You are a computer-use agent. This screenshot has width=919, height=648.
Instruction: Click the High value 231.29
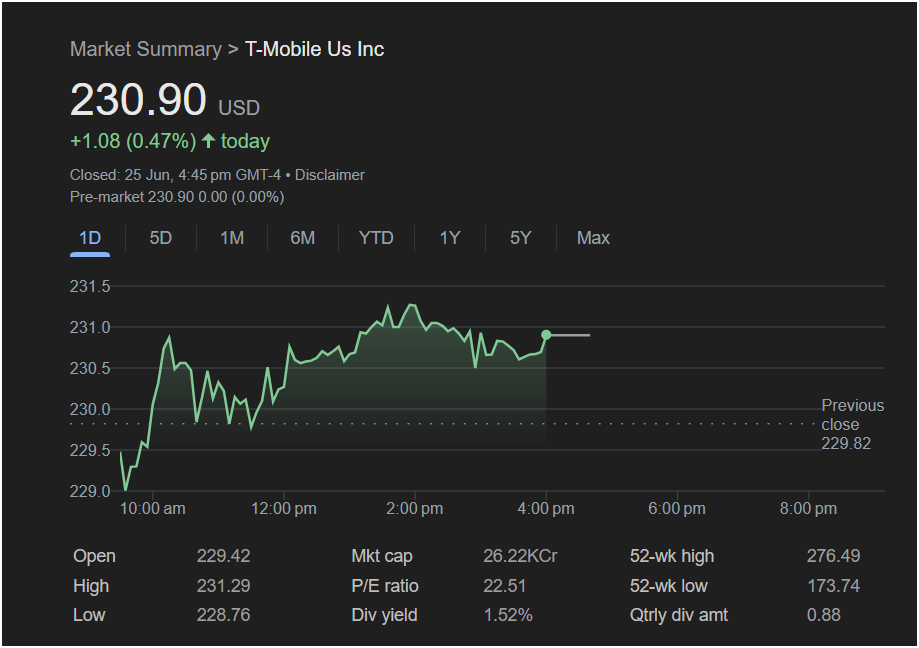223,586
